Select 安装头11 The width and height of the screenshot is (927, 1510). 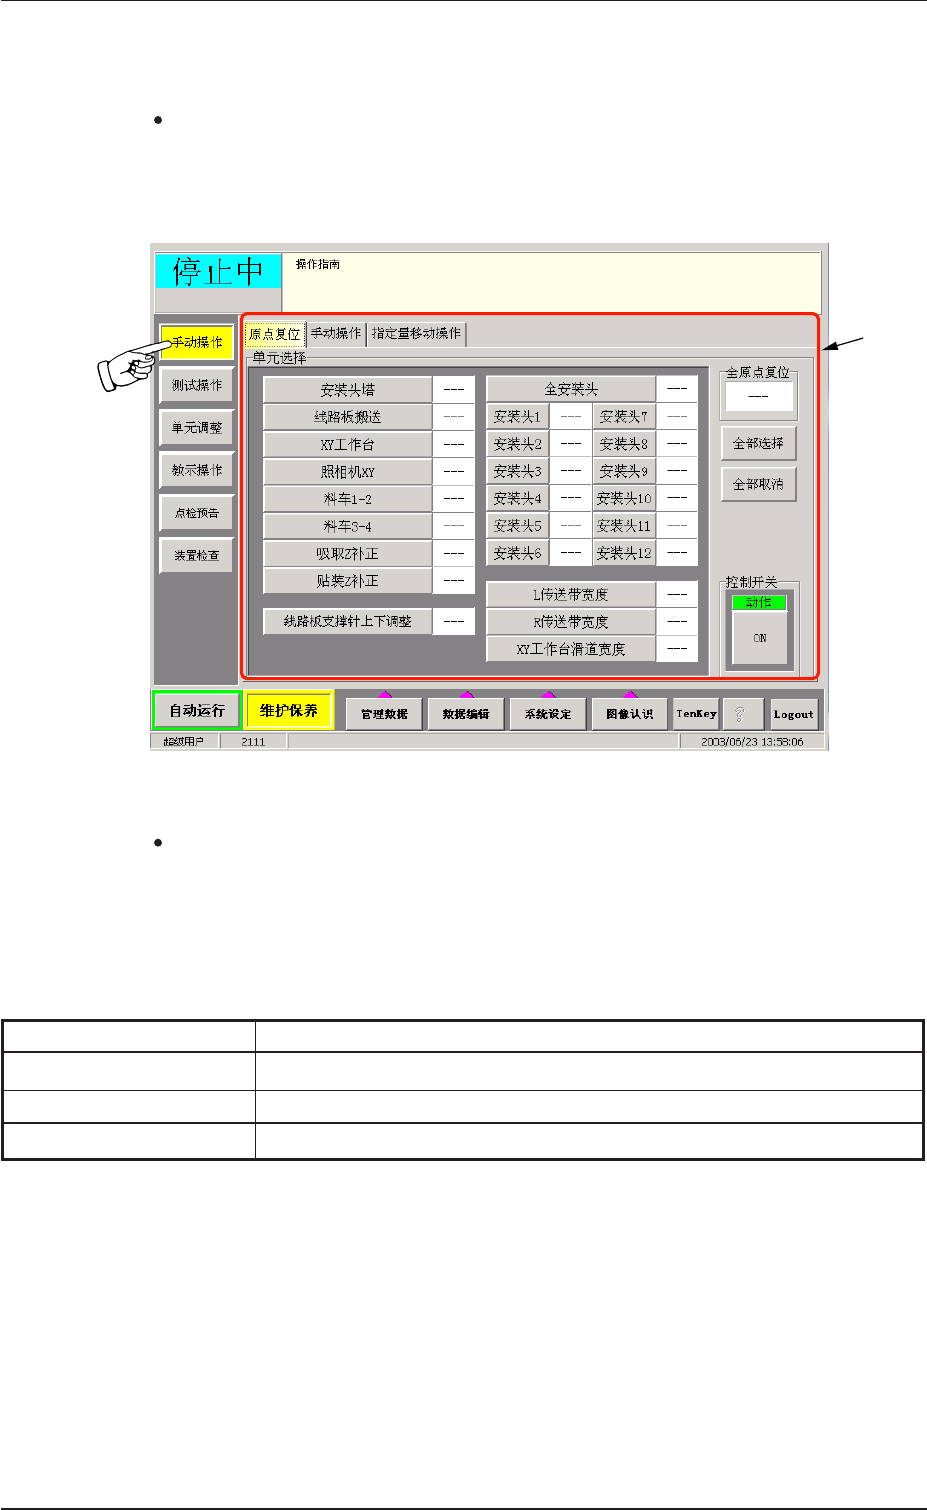point(624,525)
